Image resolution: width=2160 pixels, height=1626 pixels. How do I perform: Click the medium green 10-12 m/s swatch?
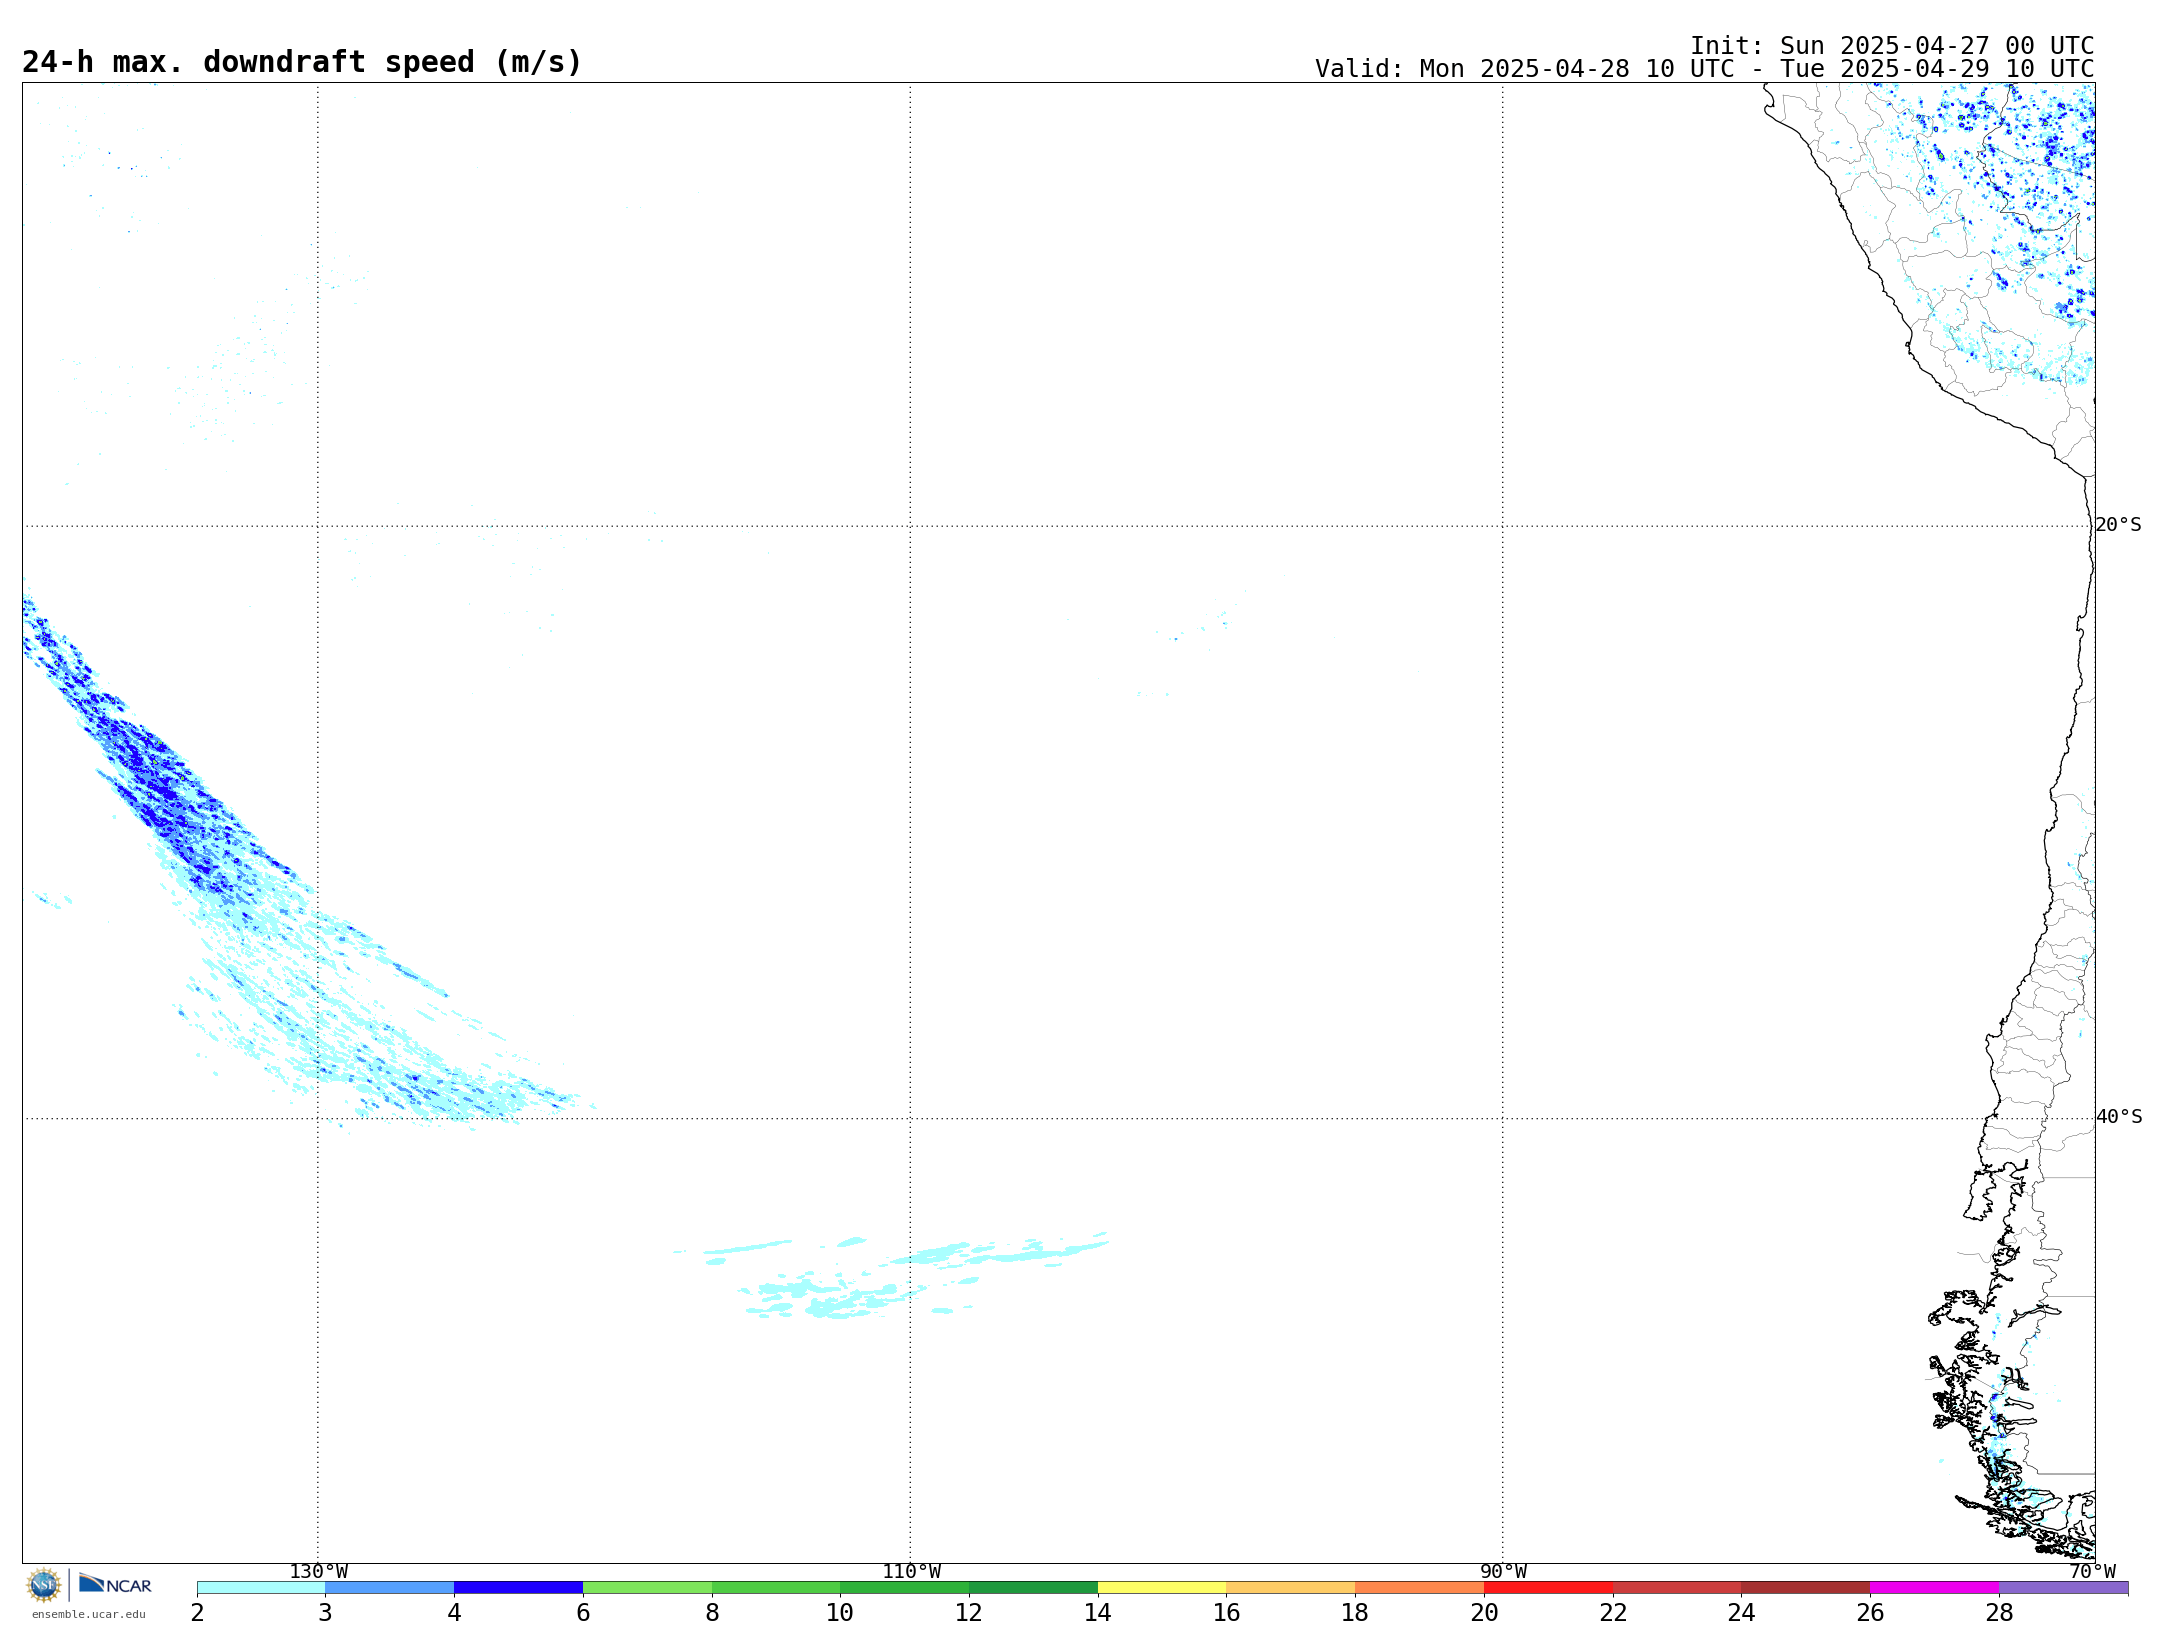905,1587
